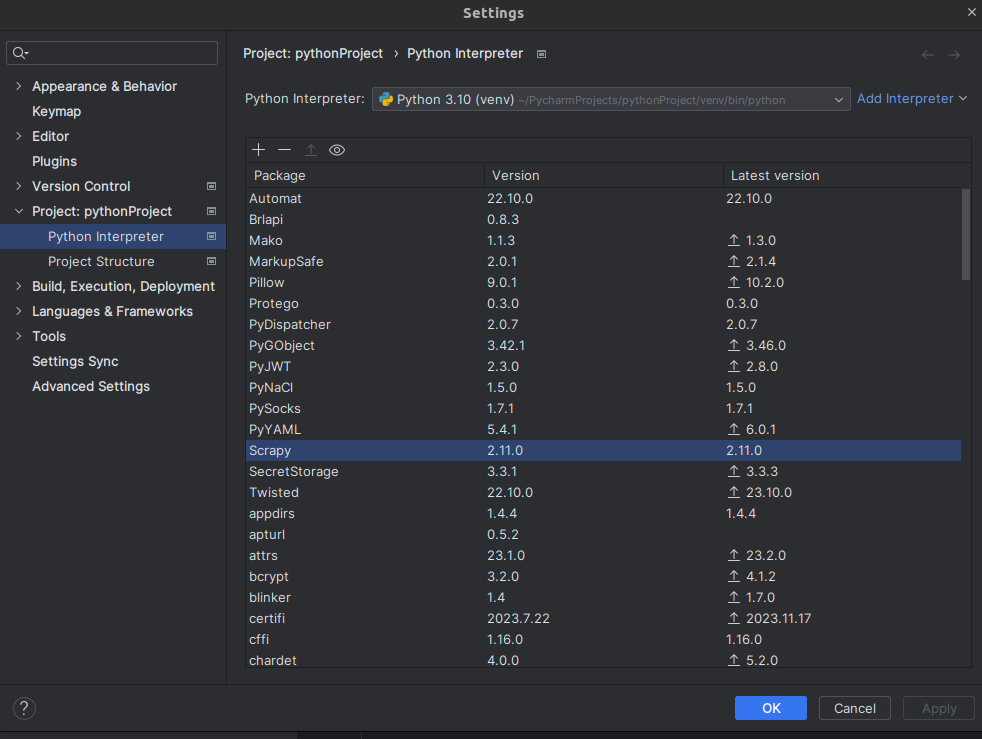Screen dimensions: 982x739
Task: Select the PyJWT package row
Action: [604, 366]
